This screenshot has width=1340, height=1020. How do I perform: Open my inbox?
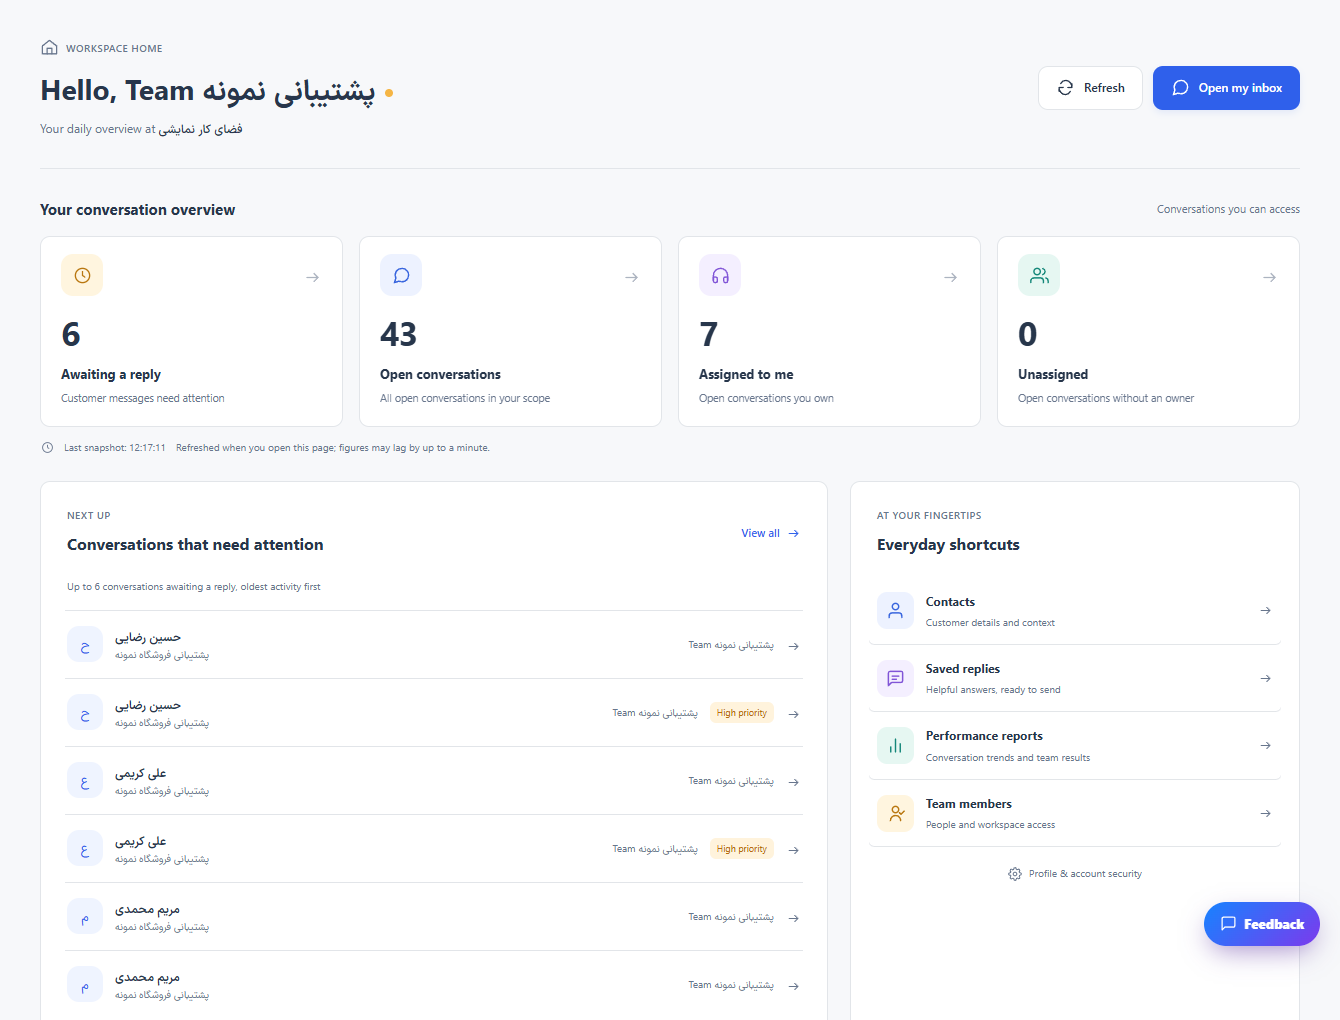1226,88
